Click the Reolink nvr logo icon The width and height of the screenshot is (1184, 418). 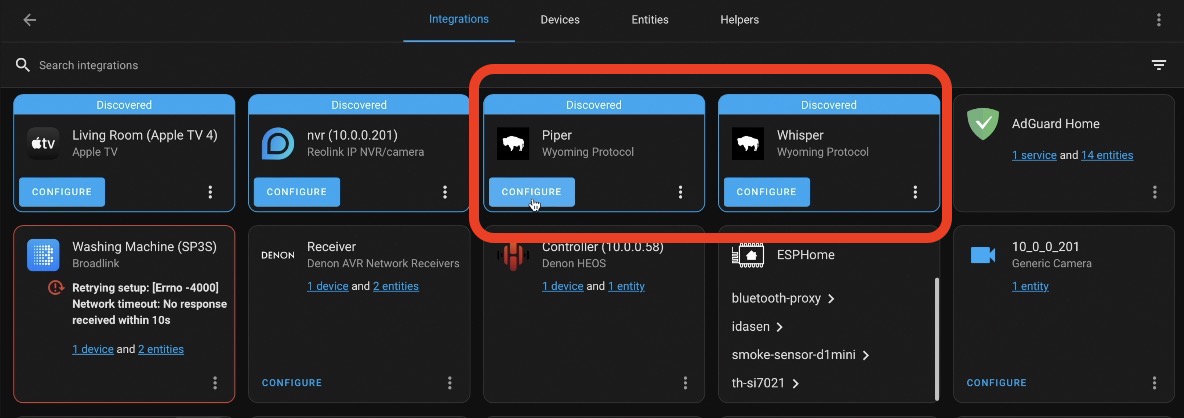[x=278, y=143]
